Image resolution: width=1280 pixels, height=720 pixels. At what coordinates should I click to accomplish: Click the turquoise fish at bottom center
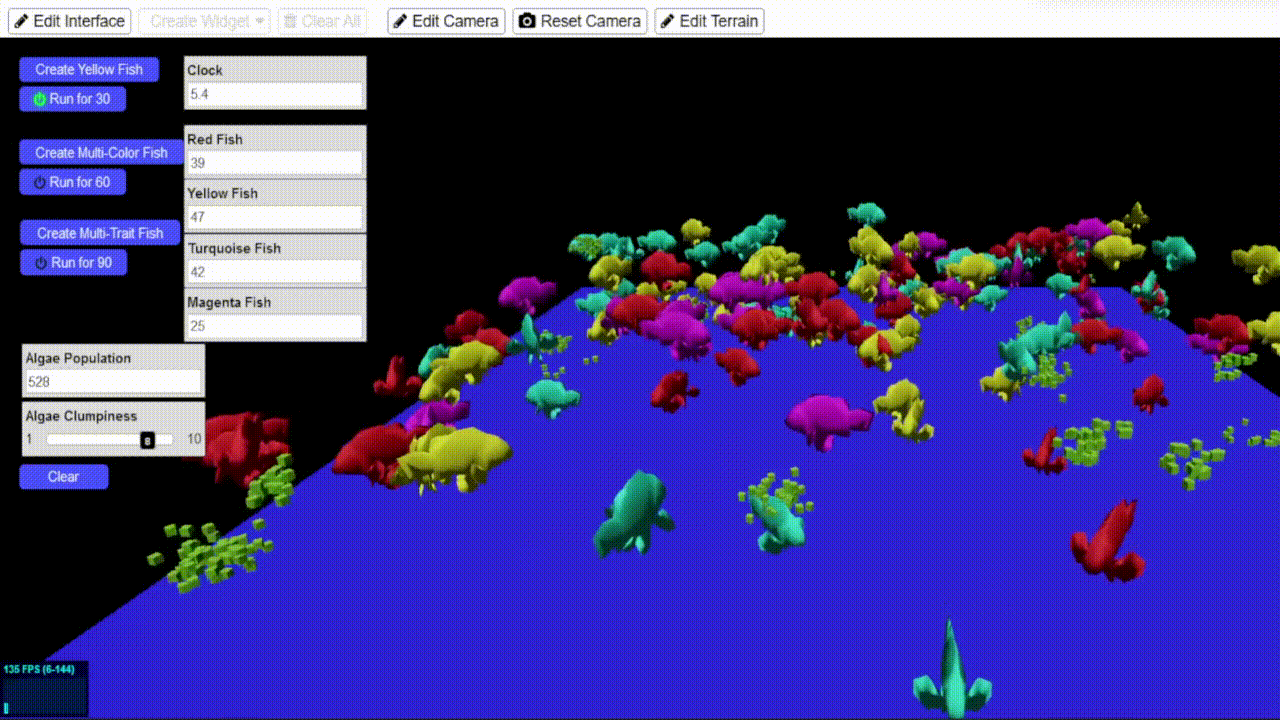(x=951, y=671)
